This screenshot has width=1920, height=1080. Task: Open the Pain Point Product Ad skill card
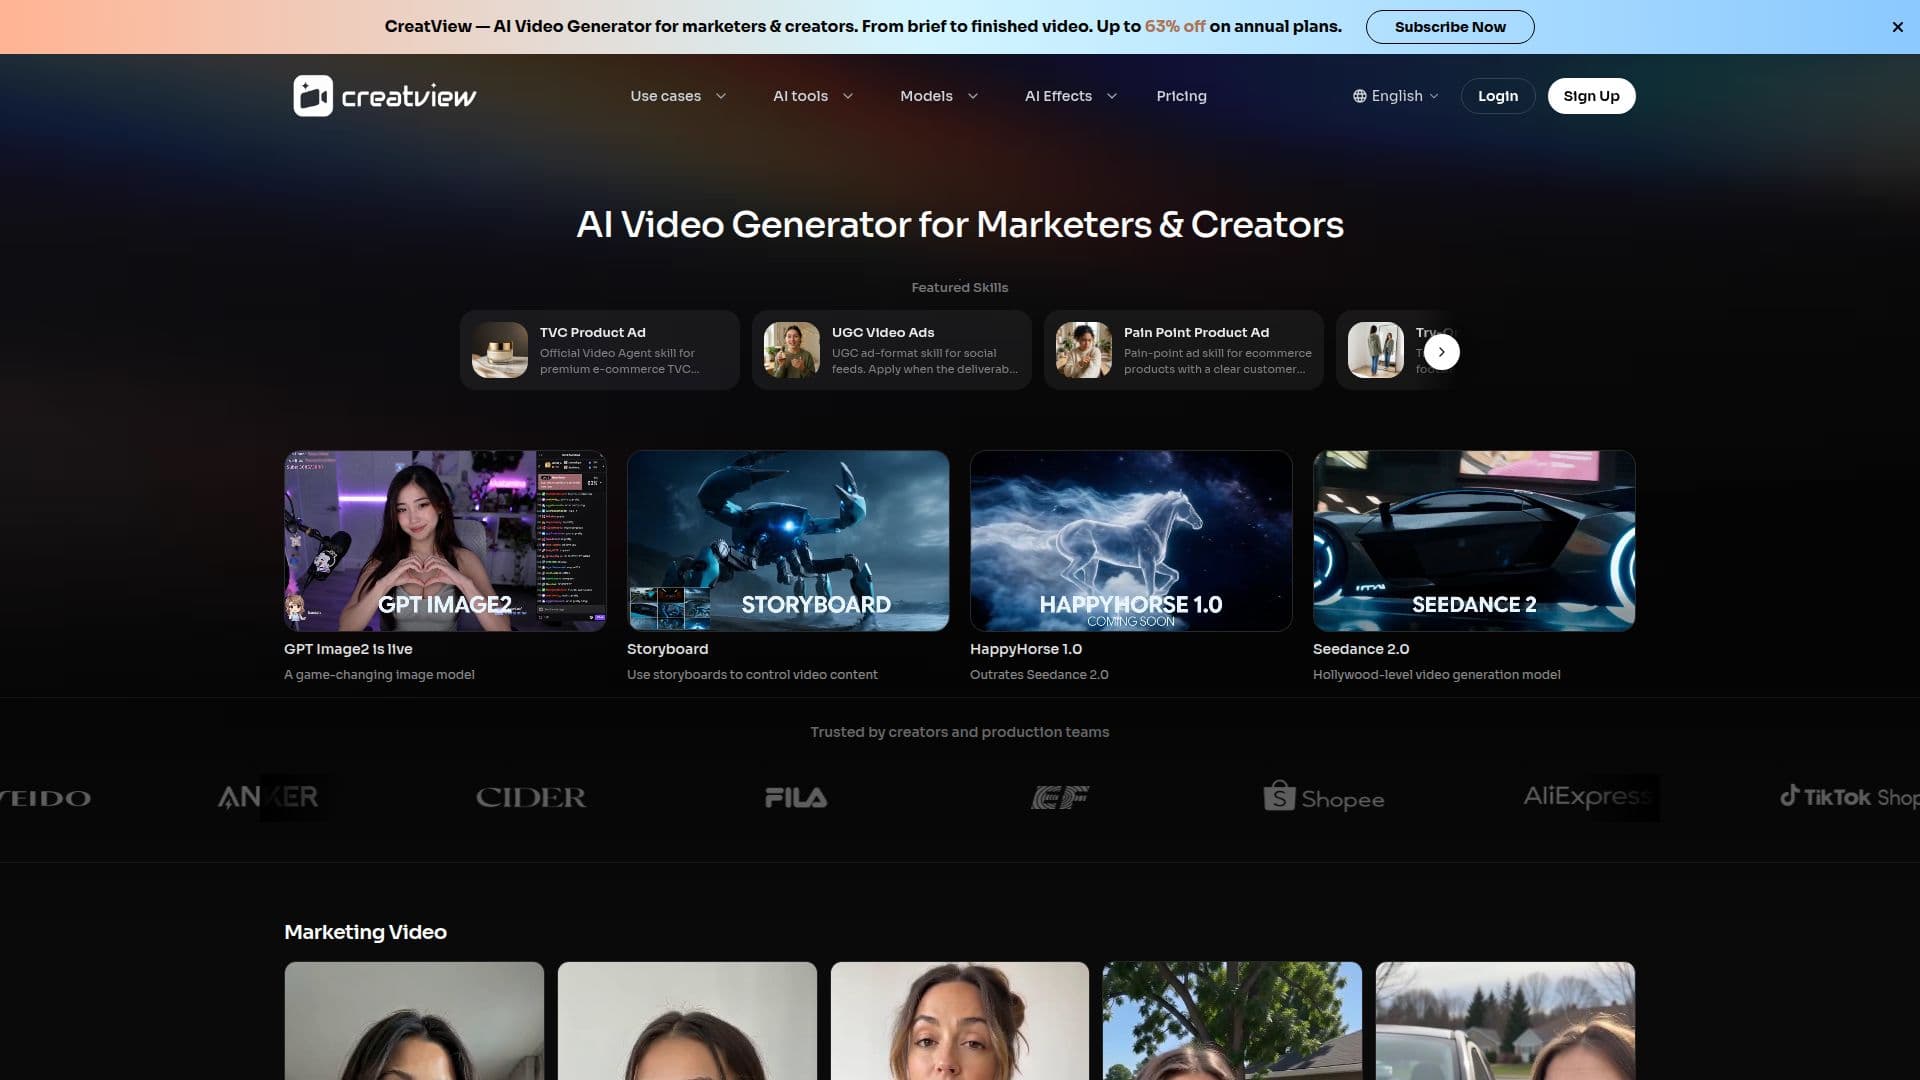1184,350
